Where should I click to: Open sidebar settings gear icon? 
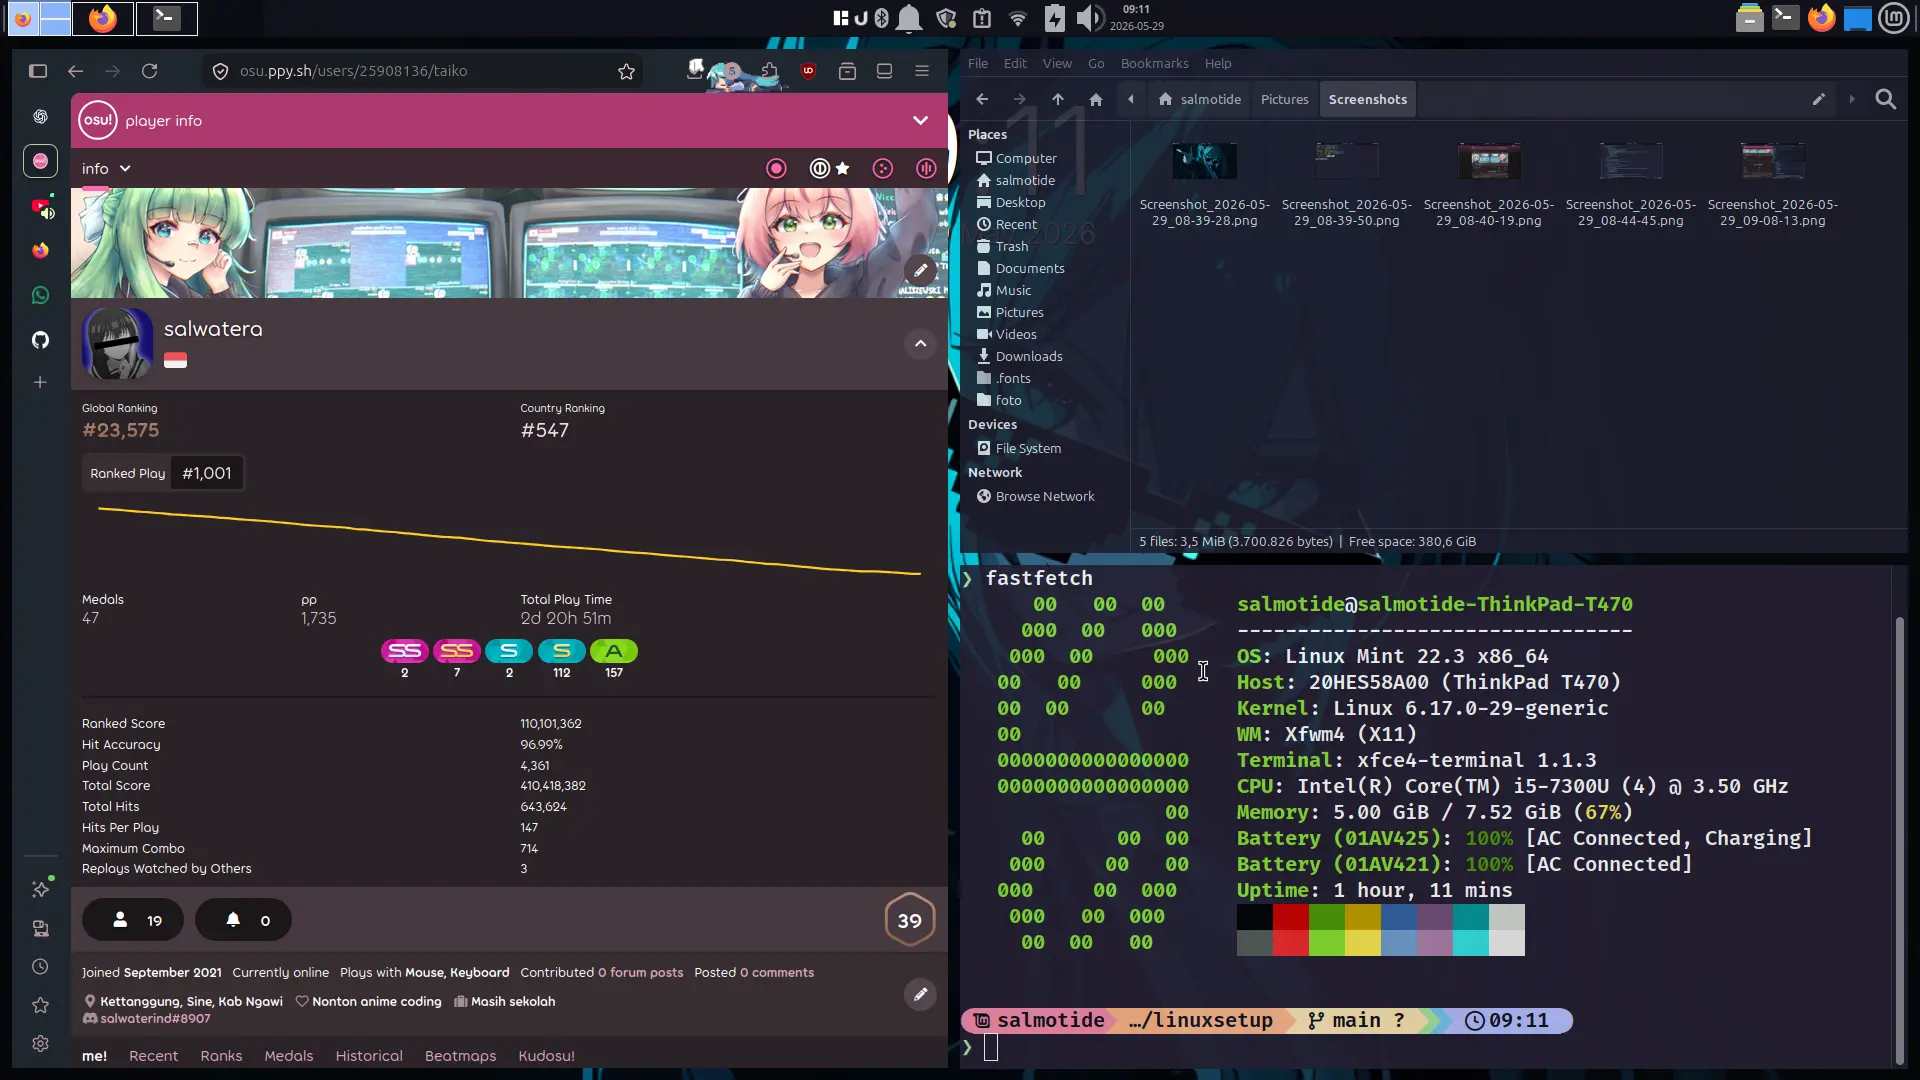pos(40,1043)
